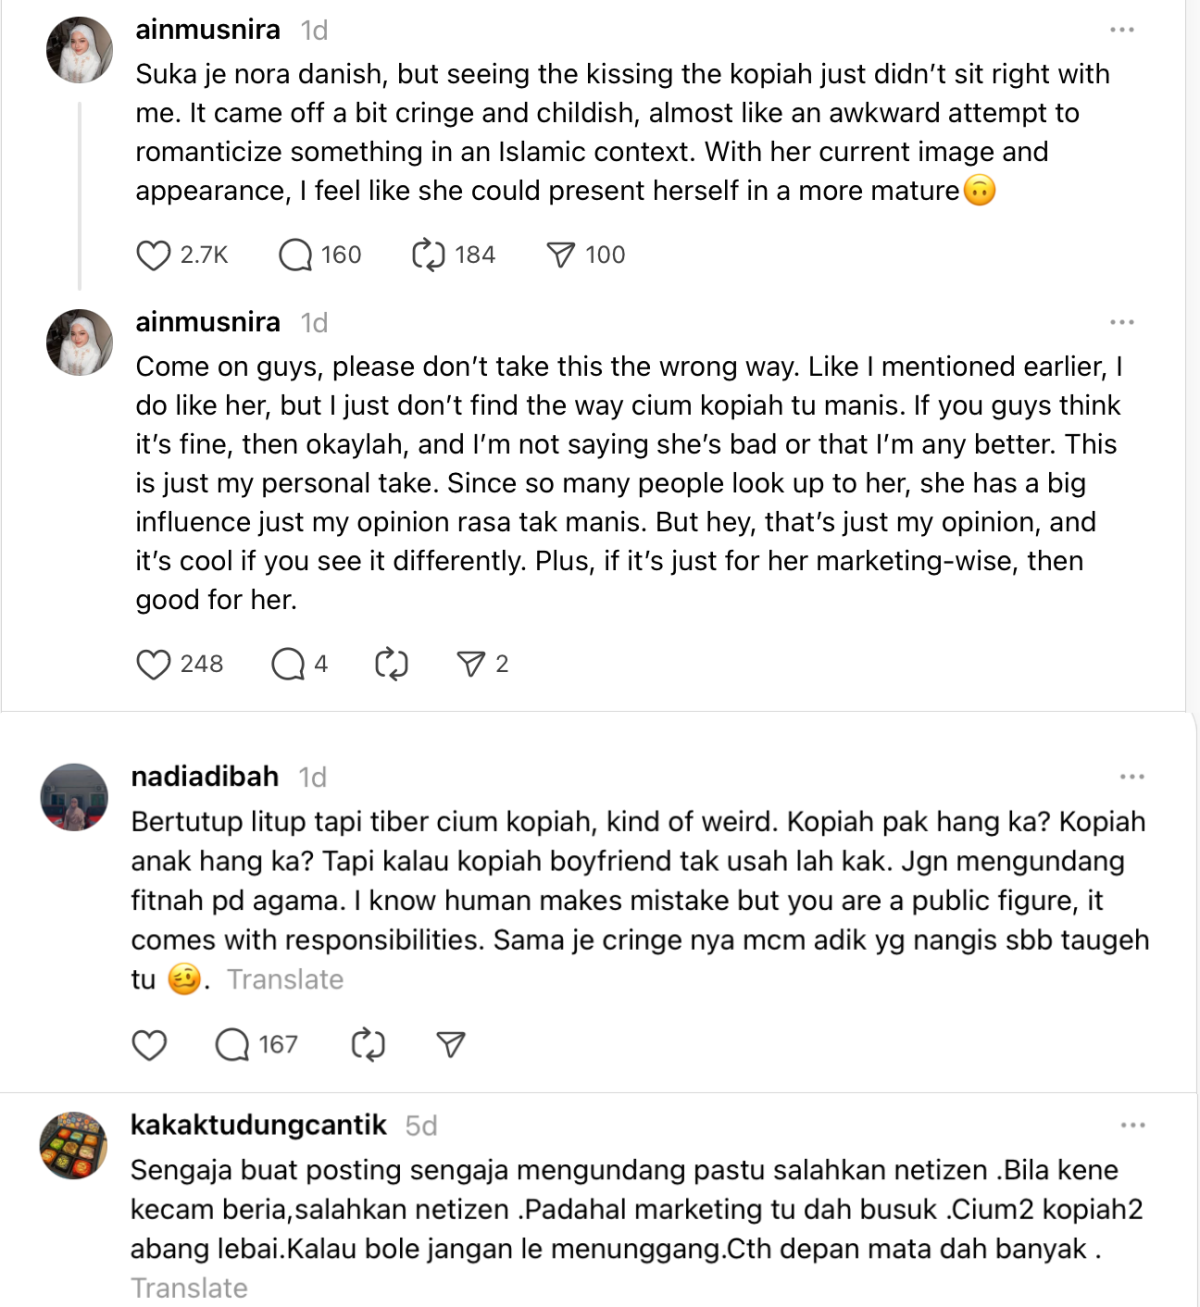Image resolution: width=1200 pixels, height=1307 pixels.
Task: Open more options on ainmusnira's second post
Action: tap(1122, 322)
